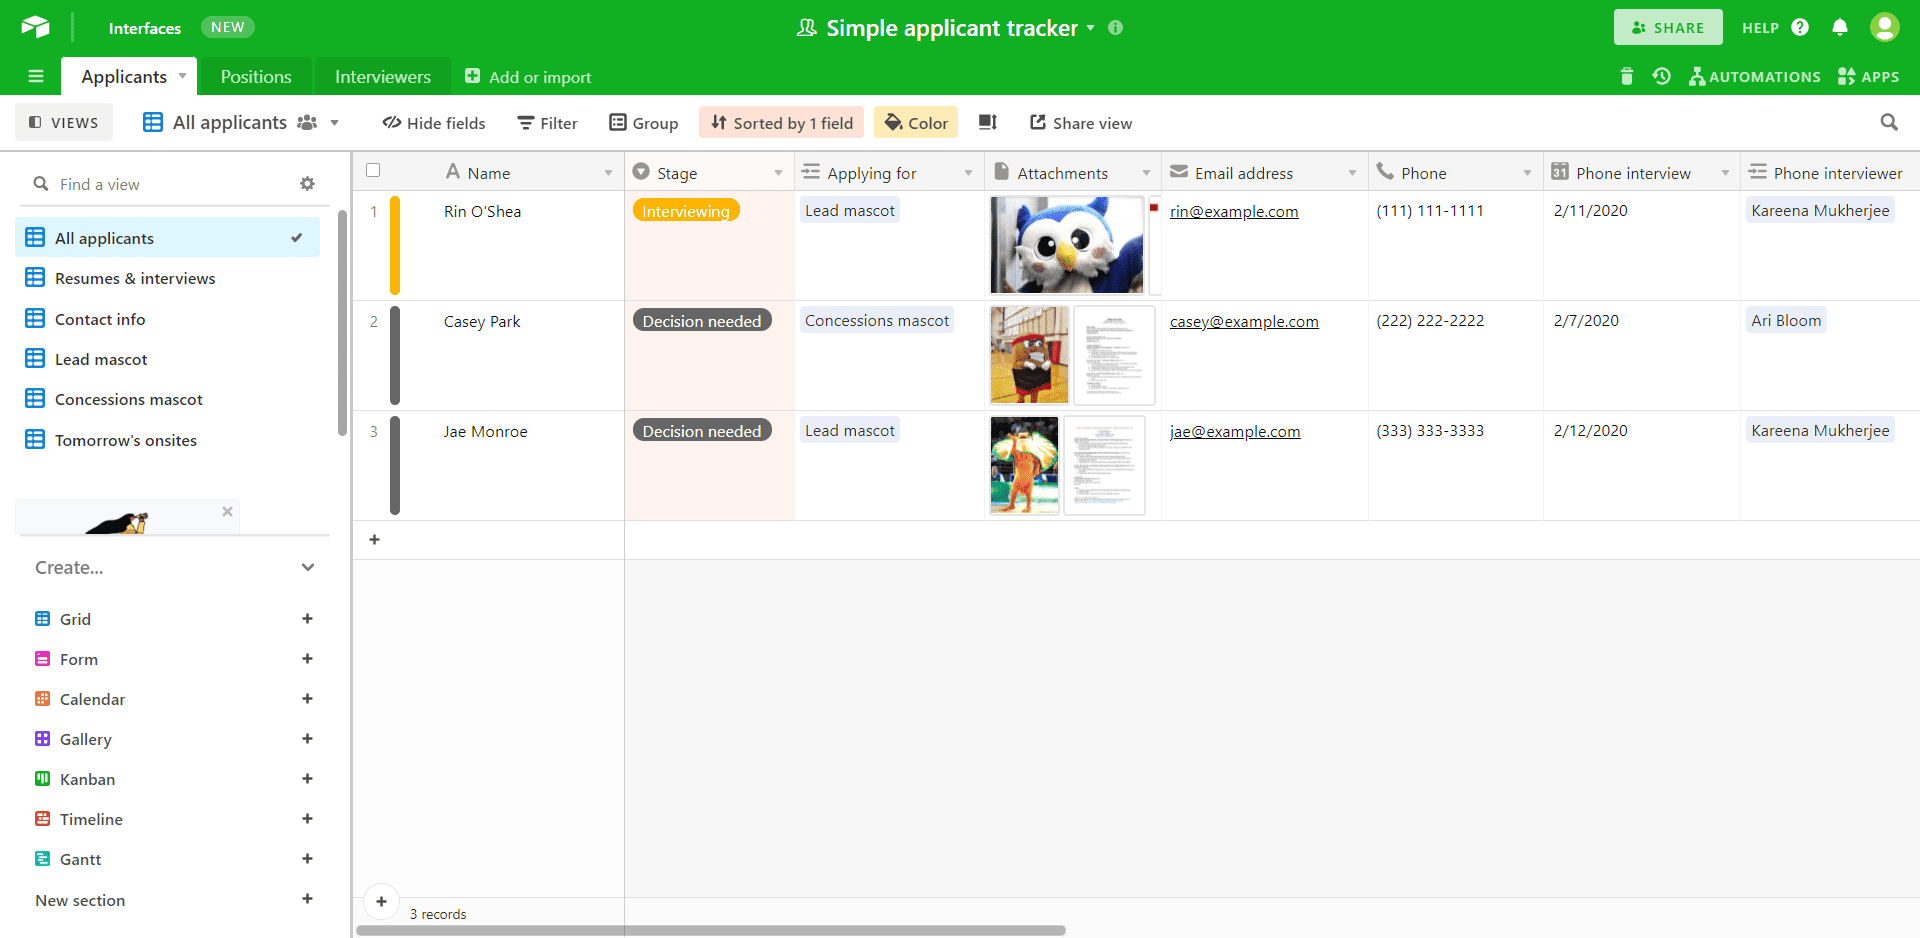The width and height of the screenshot is (1920, 938).
Task: Open the trash/deleted records icon
Action: (1625, 76)
